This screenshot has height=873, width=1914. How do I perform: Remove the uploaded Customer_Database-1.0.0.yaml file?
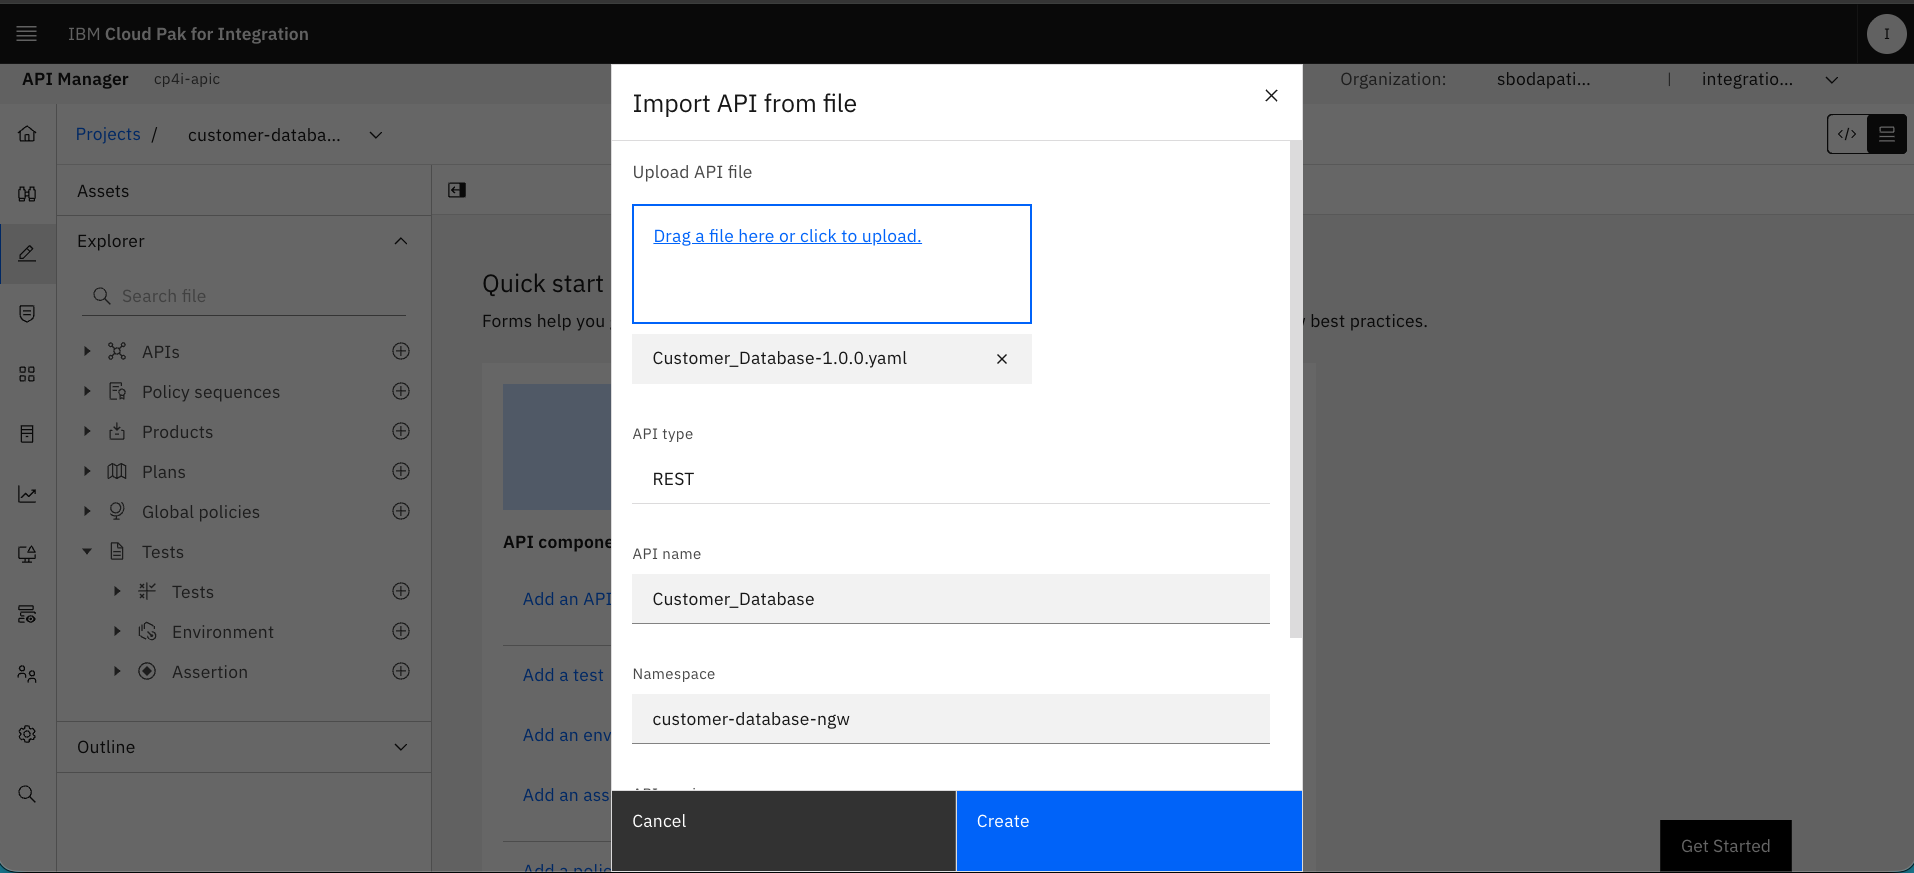(x=1002, y=359)
